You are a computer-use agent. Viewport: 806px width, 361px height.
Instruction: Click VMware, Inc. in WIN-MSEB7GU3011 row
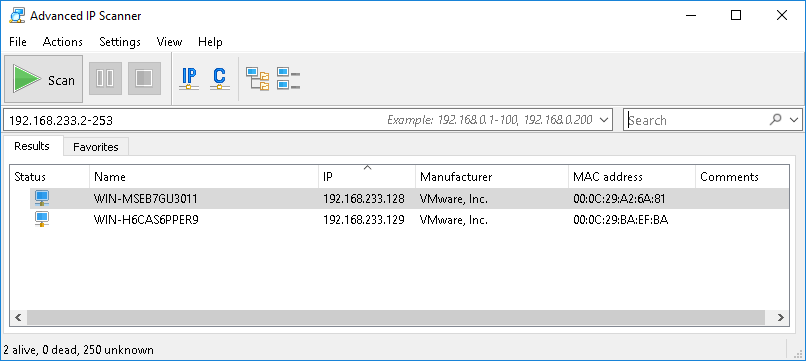[x=453, y=198]
